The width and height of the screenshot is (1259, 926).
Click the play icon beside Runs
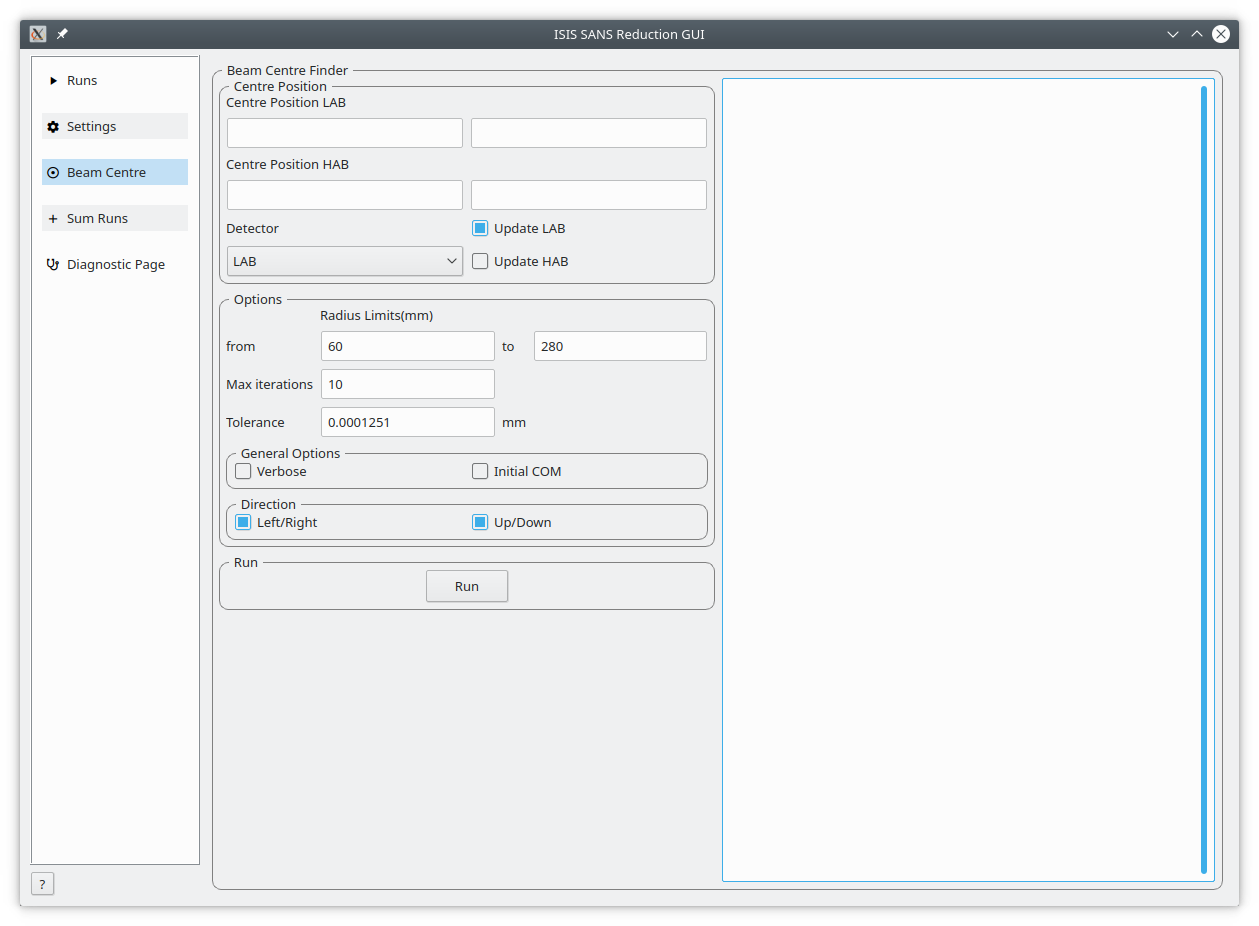click(53, 81)
